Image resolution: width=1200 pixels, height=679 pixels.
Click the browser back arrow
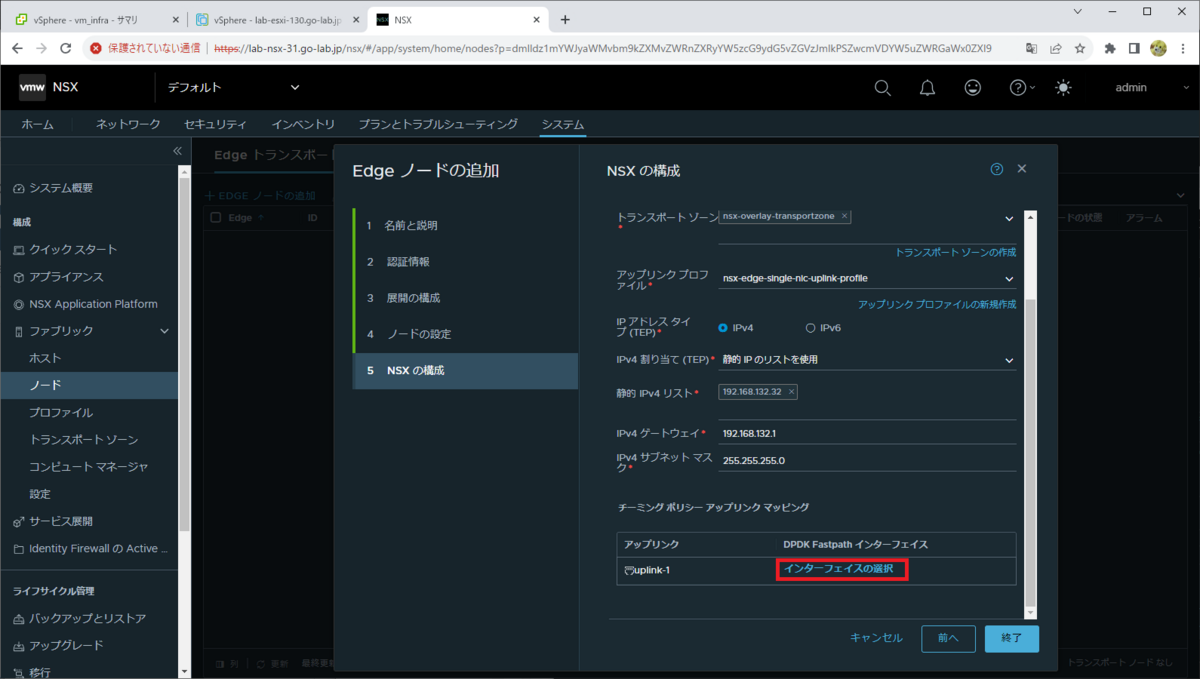tap(17, 48)
